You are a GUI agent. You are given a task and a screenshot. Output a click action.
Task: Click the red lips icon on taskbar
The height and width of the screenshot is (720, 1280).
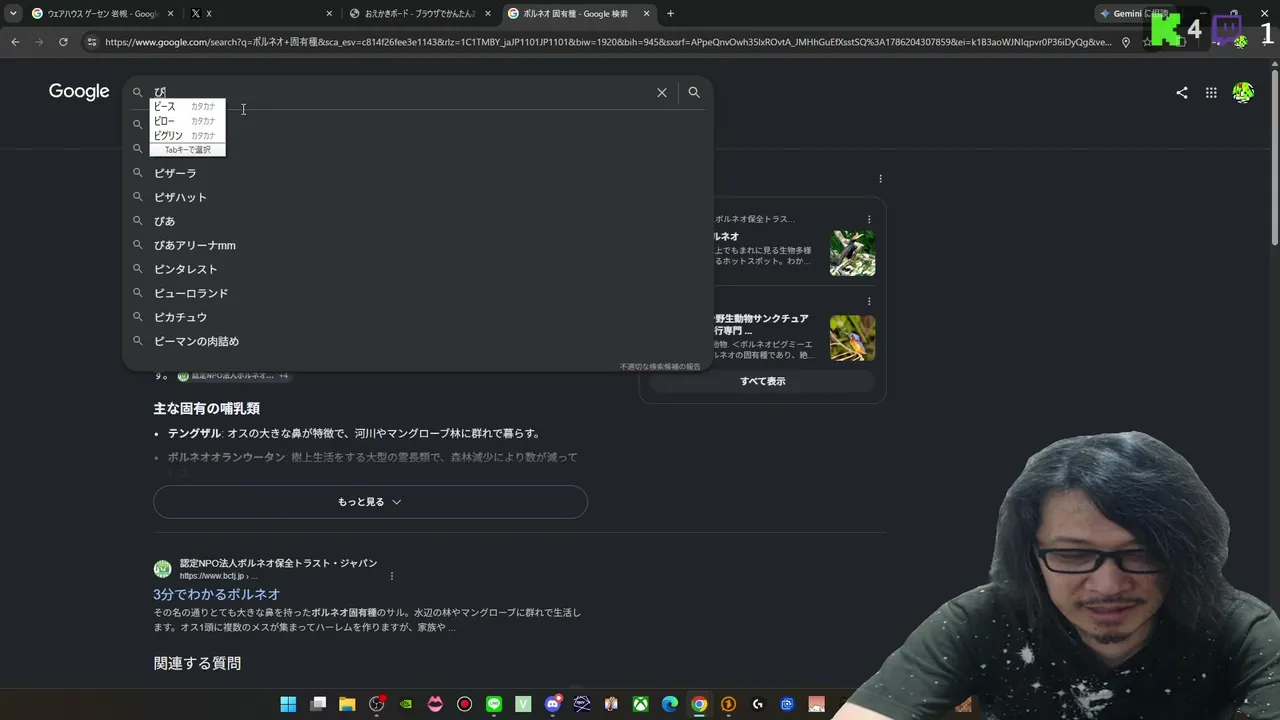[435, 704]
